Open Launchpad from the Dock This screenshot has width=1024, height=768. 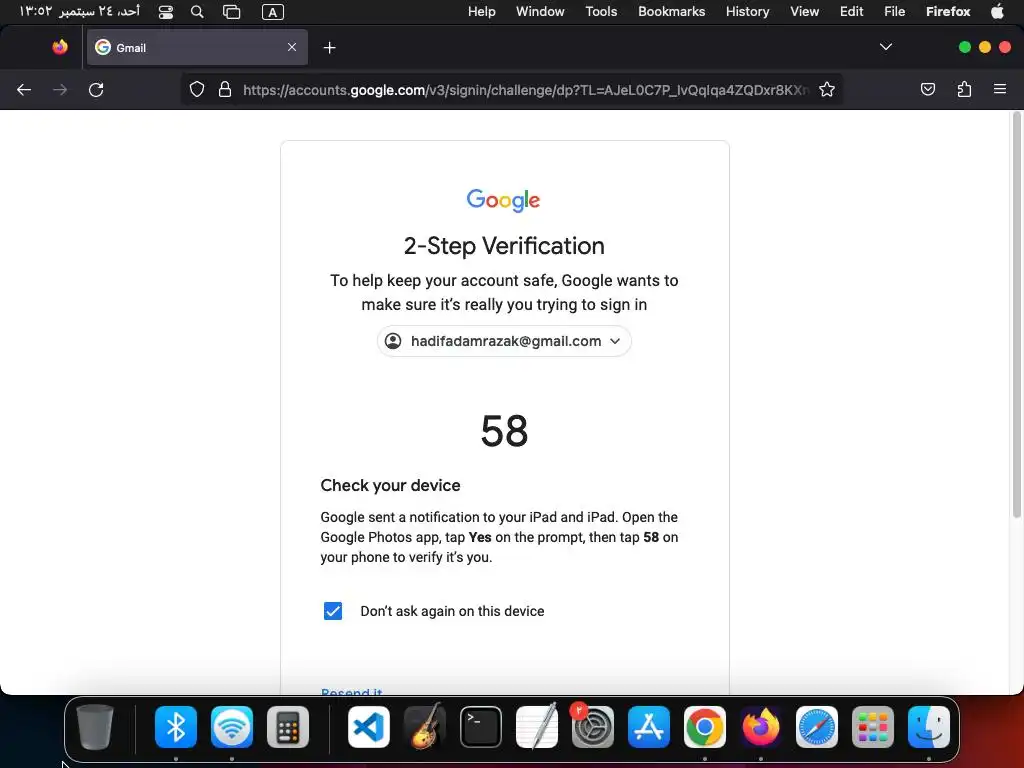873,727
